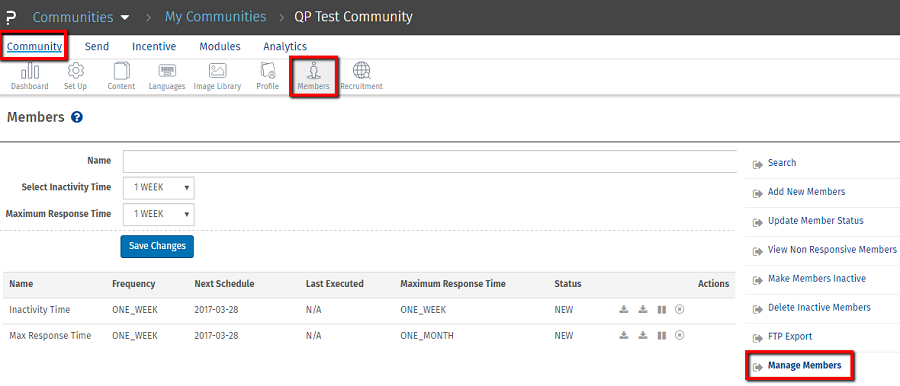Open Update Member Status link
The image size is (900, 386).
point(816,221)
